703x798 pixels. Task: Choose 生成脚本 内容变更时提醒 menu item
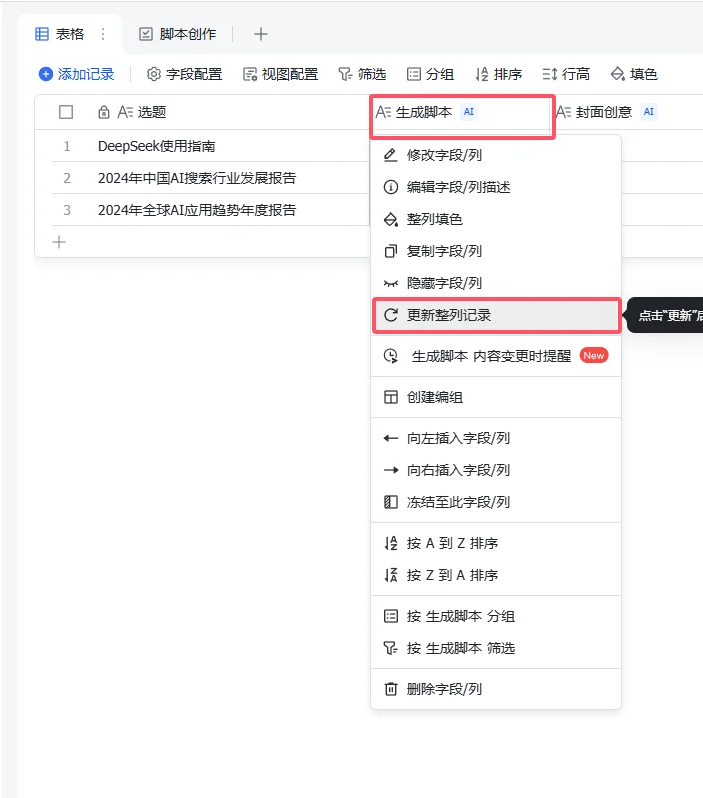pyautogui.click(x=496, y=356)
